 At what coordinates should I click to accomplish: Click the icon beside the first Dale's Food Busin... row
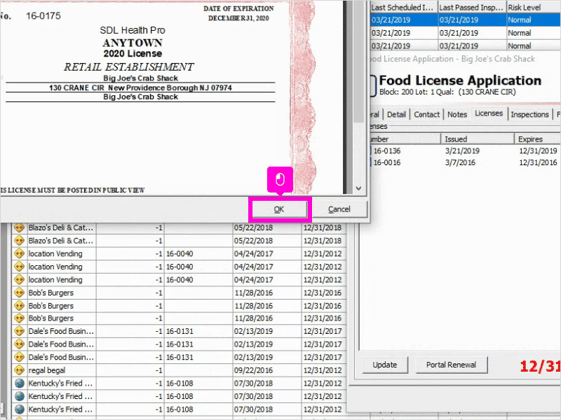[x=19, y=331]
